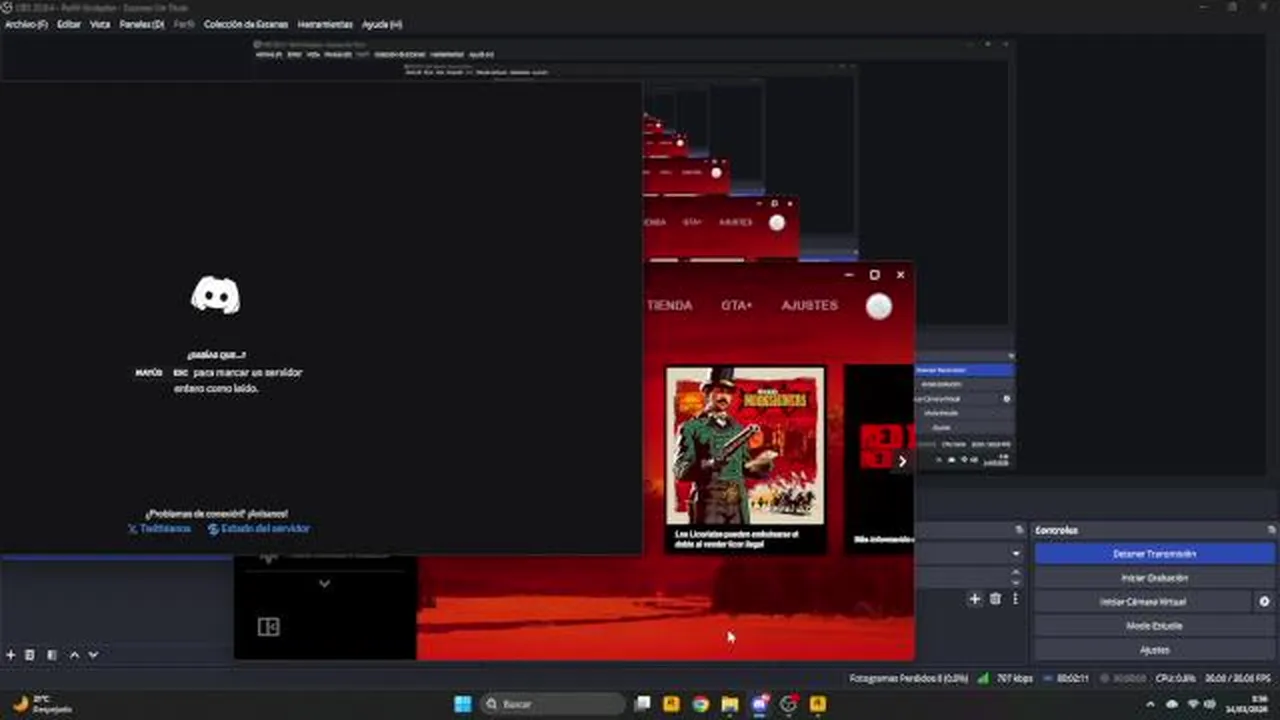Image resolution: width=1280 pixels, height=720 pixels.
Task: Move the scene down
Action: point(93,655)
